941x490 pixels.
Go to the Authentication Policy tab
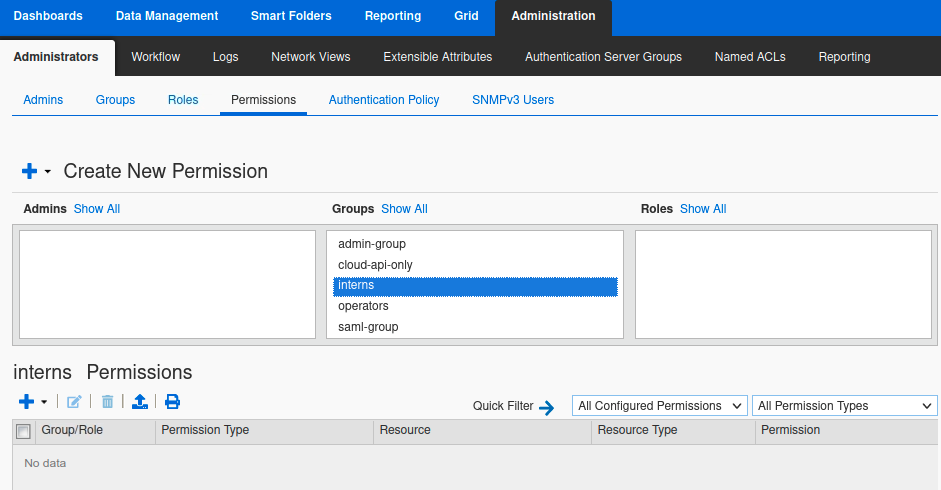384,100
